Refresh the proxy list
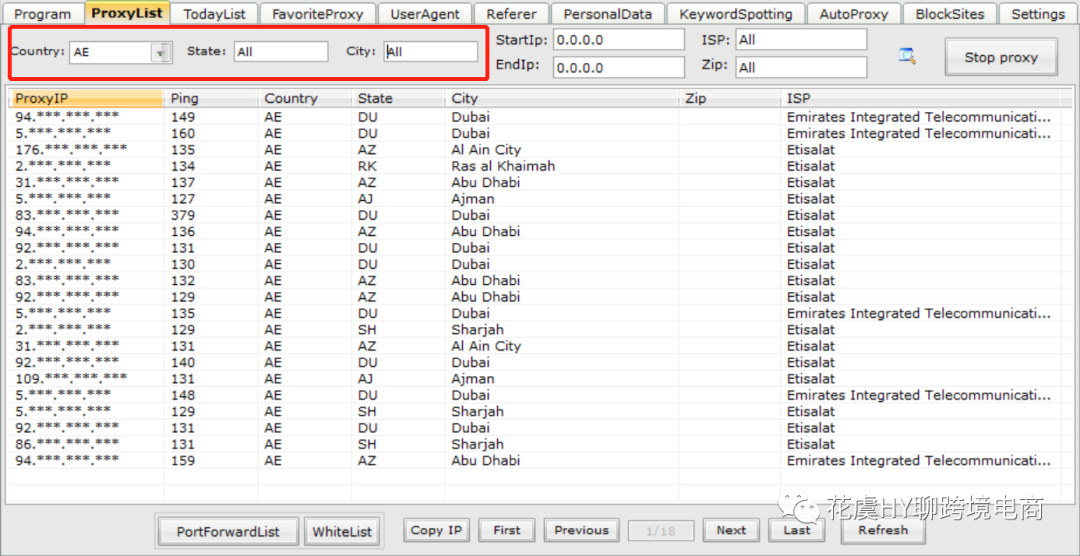1080x556 pixels. [883, 530]
